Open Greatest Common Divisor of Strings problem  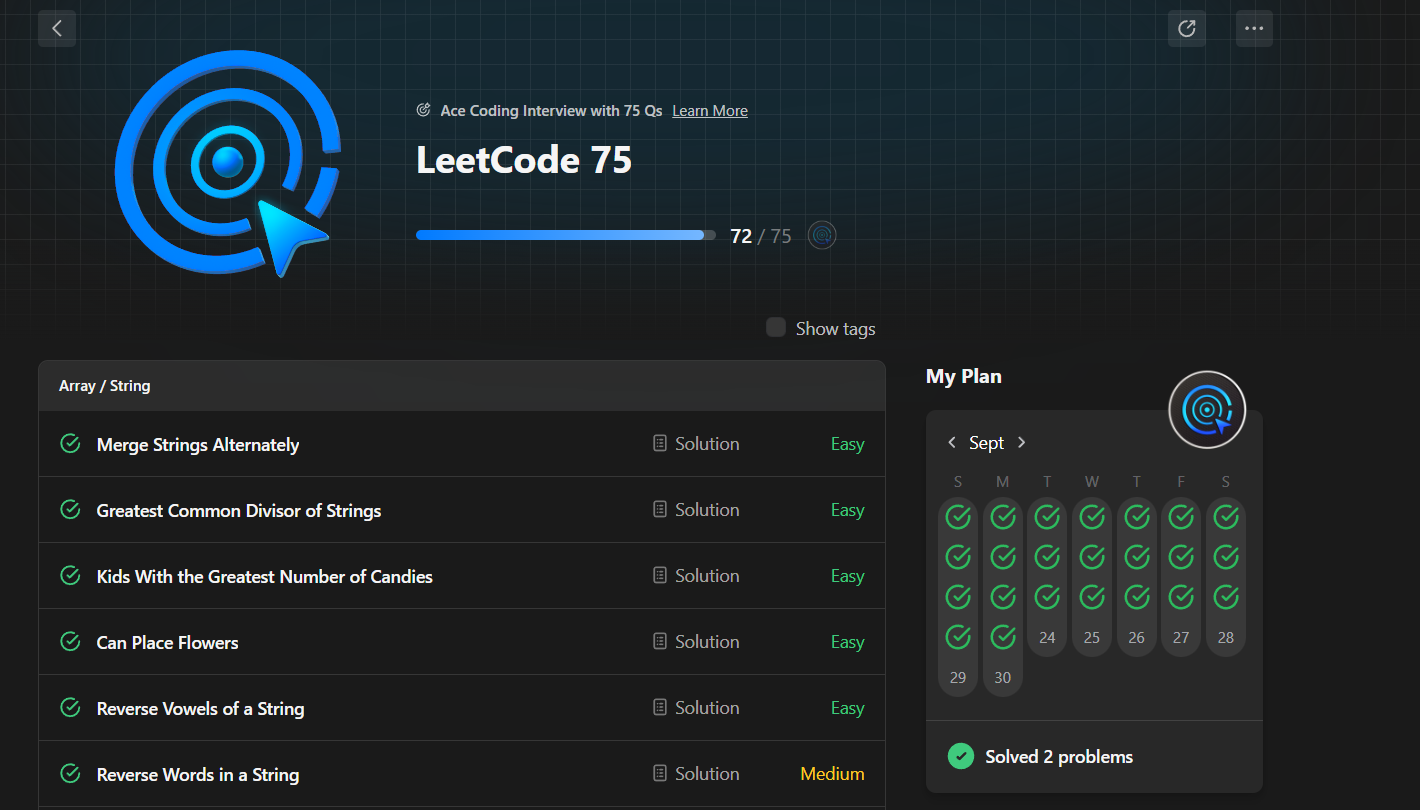[239, 511]
